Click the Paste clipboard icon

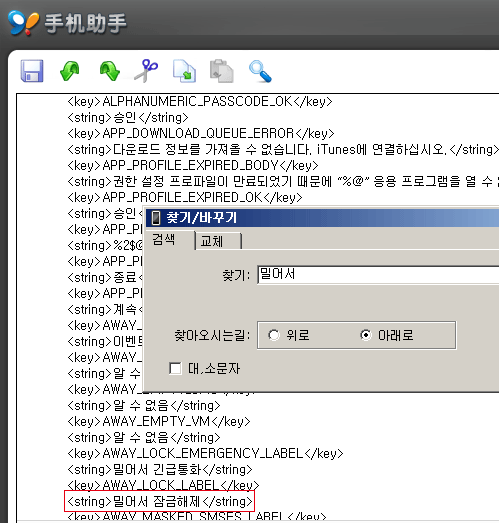click(221, 71)
